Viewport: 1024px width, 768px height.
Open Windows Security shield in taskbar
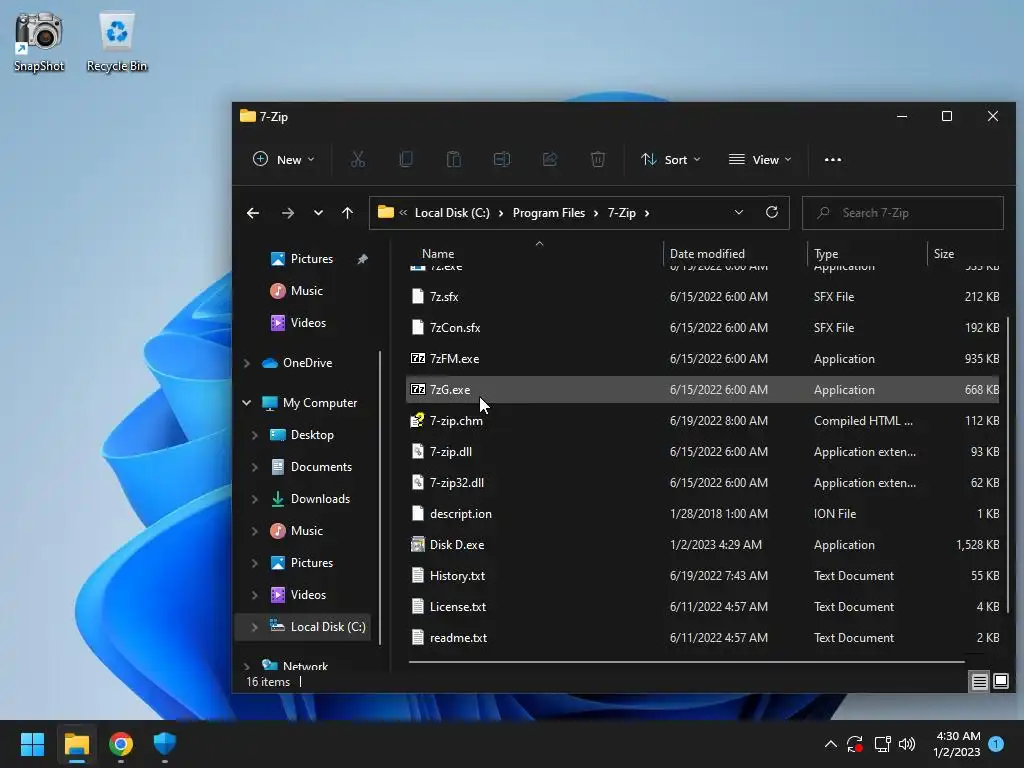pos(165,744)
